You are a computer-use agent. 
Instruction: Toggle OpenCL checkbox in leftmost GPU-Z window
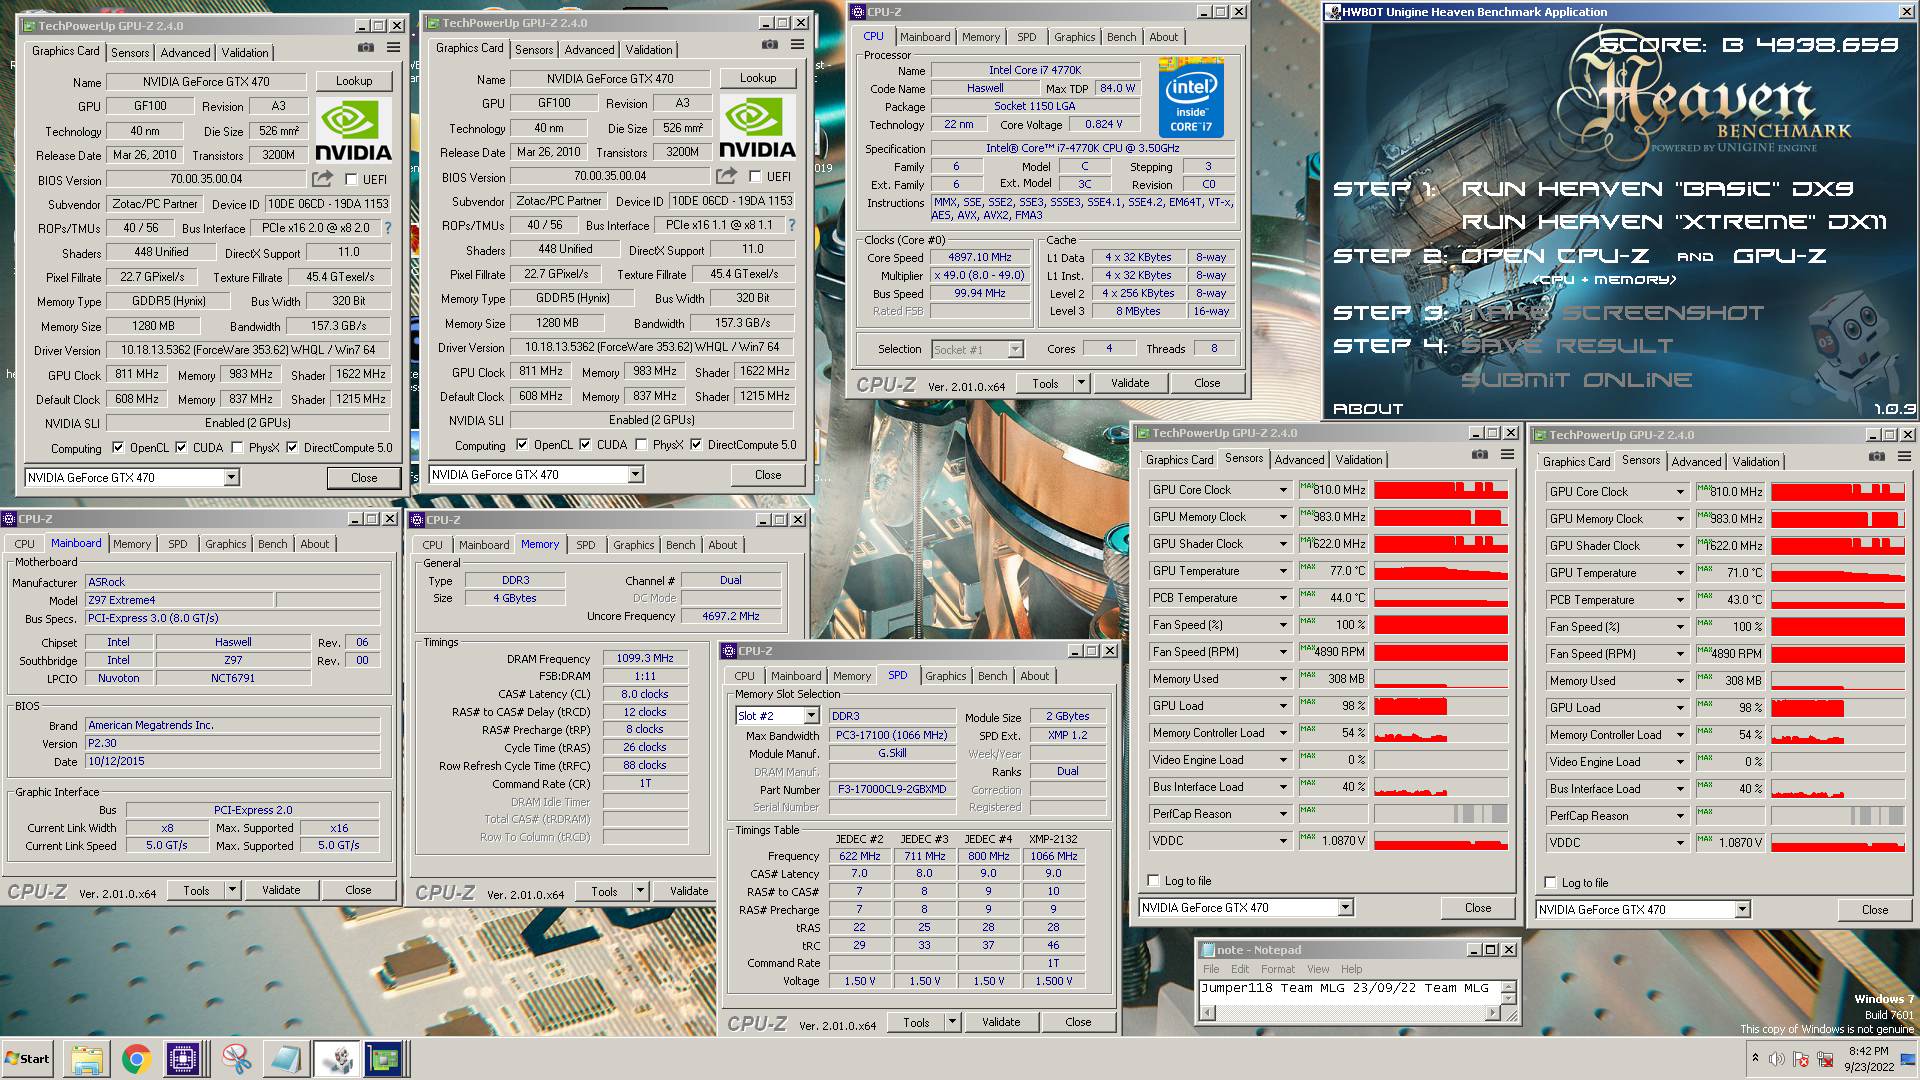(118, 448)
